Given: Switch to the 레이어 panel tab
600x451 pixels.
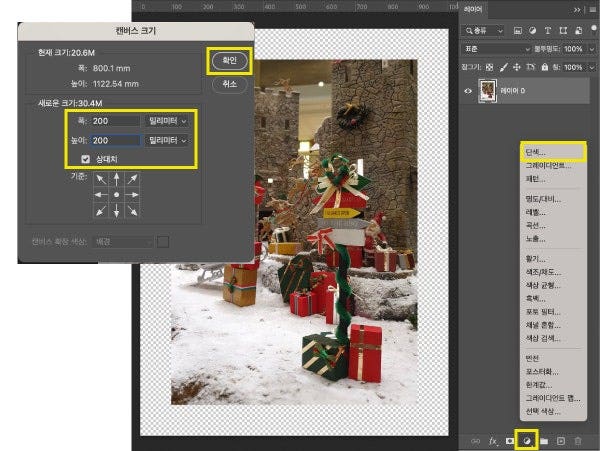Looking at the screenshot, I should pyautogui.click(x=473, y=10).
